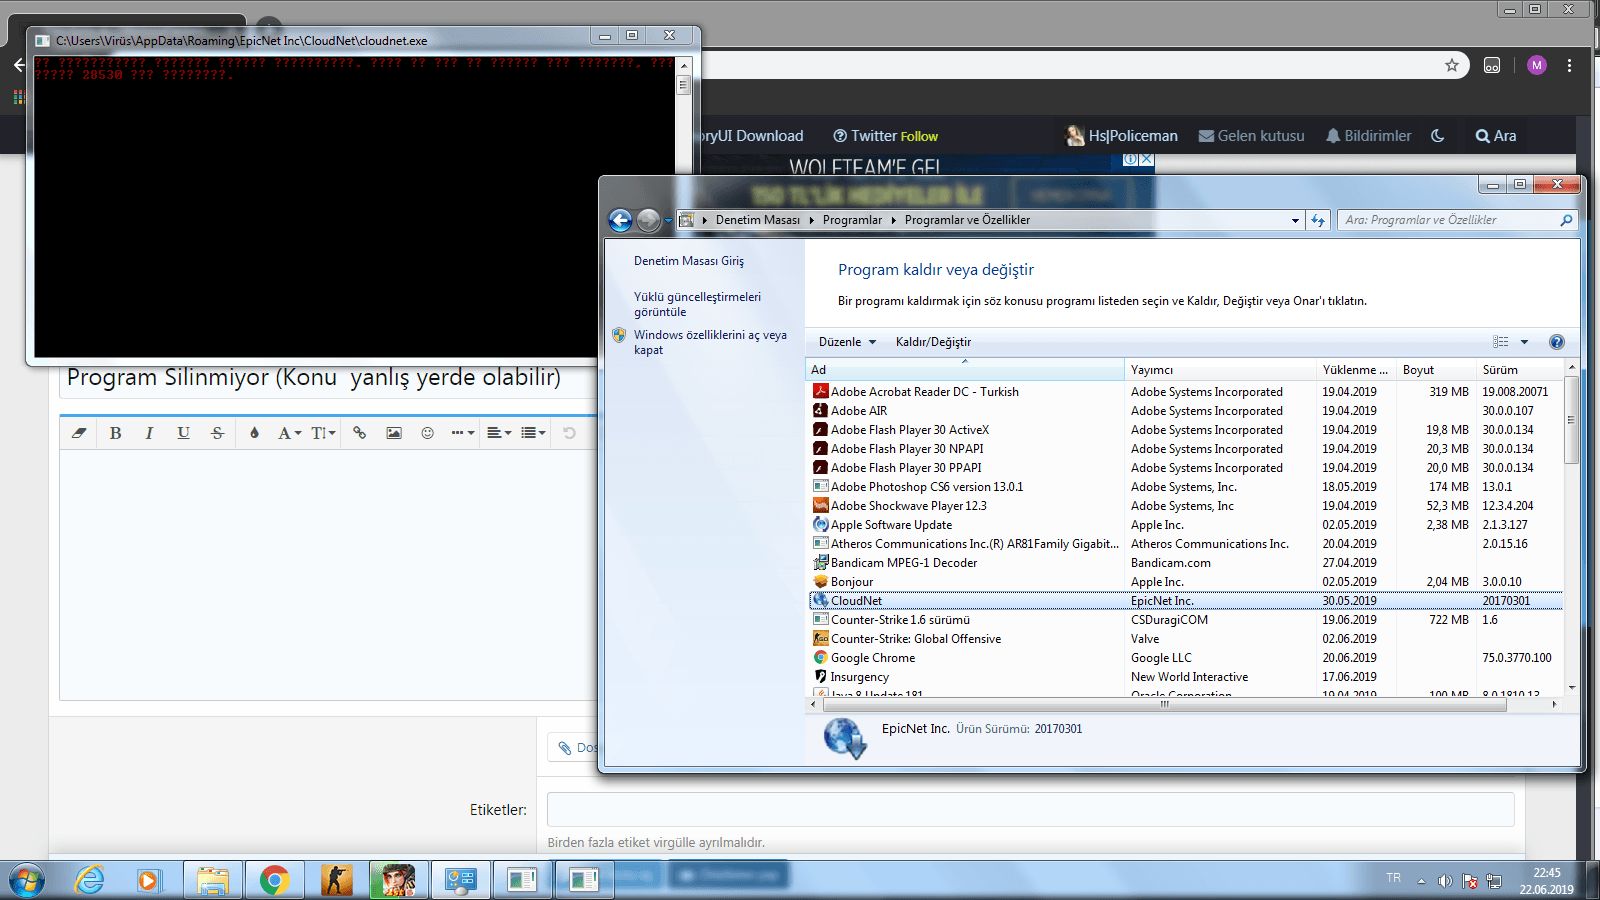Open Control Panel taskbar button
Image resolution: width=1600 pixels, height=900 pixels.
pos(461,880)
